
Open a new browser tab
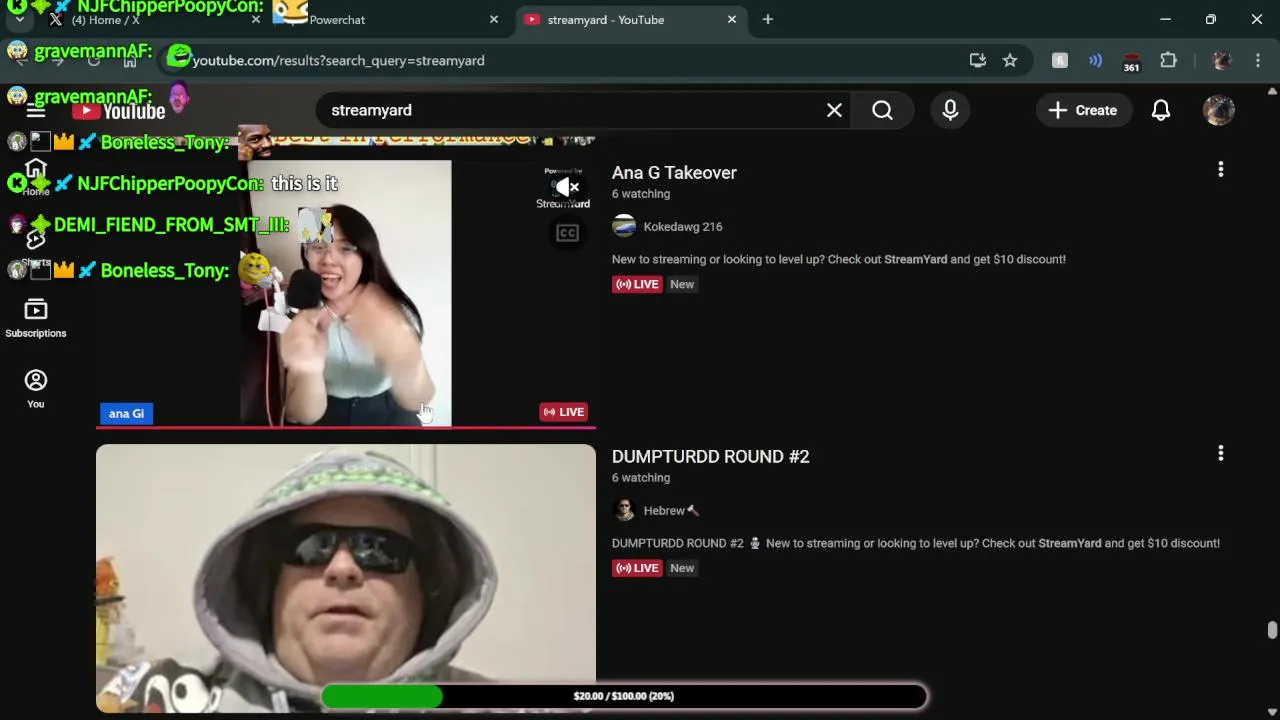click(x=768, y=19)
